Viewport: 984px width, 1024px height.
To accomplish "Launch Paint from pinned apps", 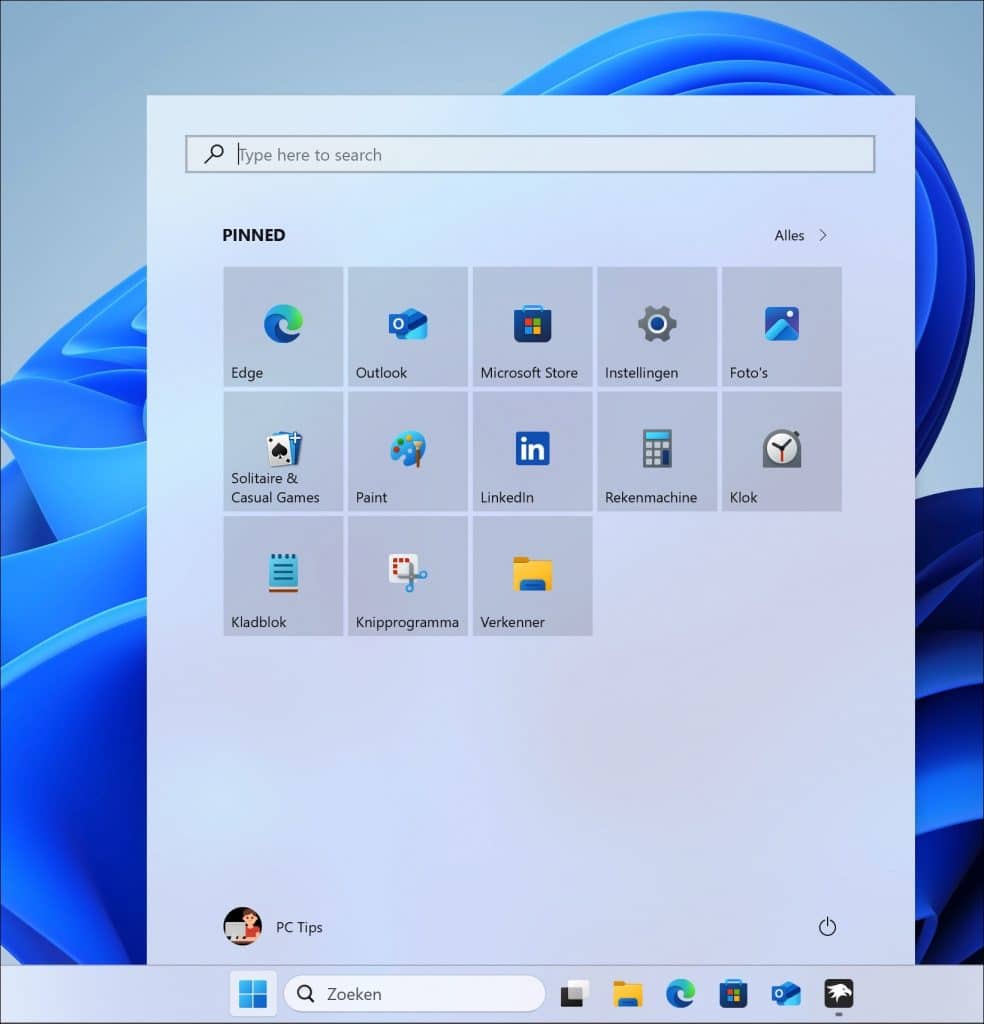I will coord(407,451).
